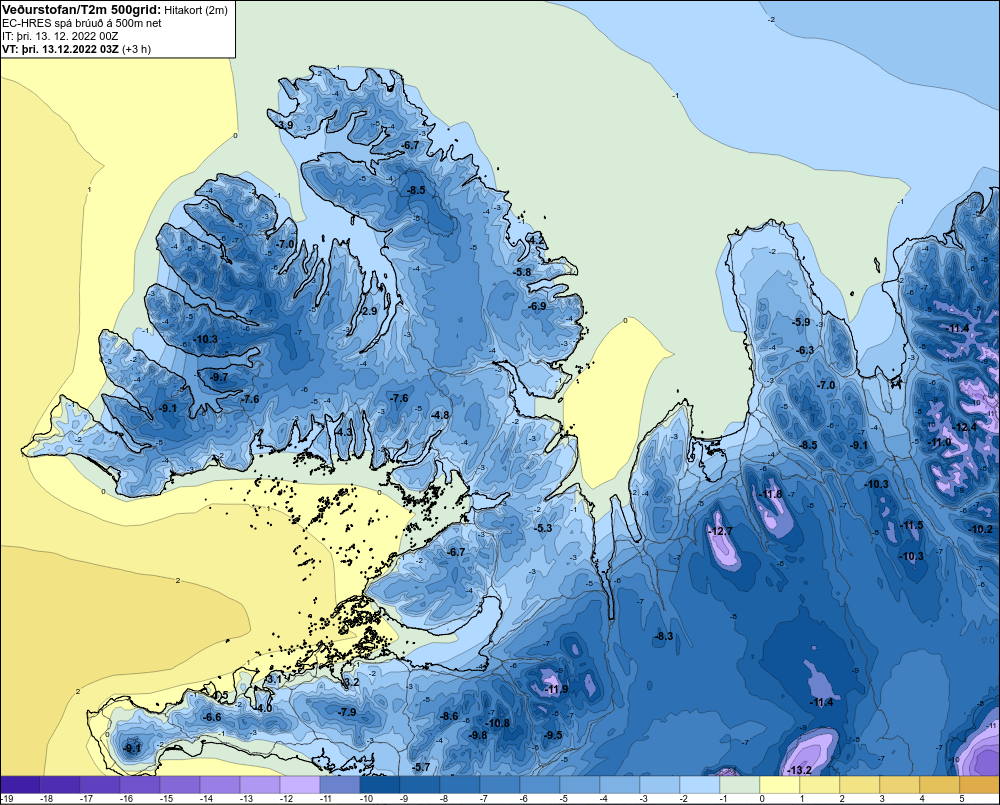This screenshot has width=1000, height=805.
Task: Click the legend color swatch labeled -13
Action: (x=260, y=785)
